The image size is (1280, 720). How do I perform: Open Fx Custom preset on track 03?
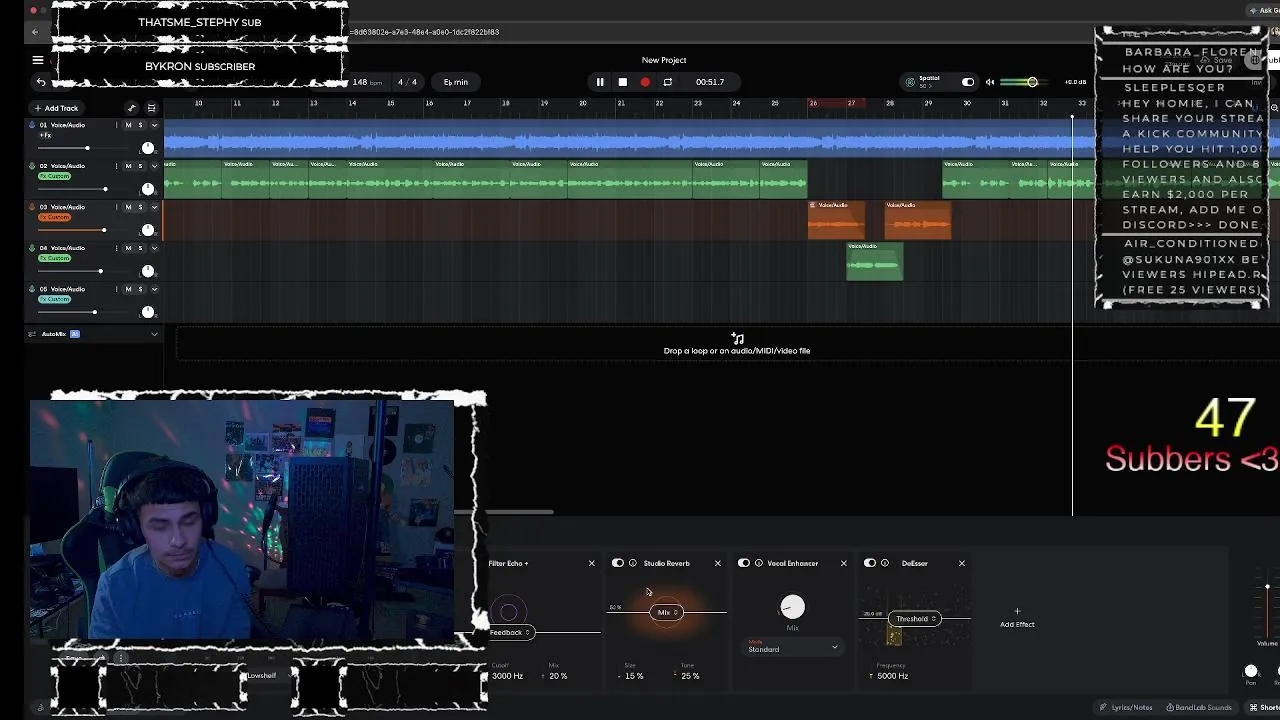(x=55, y=217)
